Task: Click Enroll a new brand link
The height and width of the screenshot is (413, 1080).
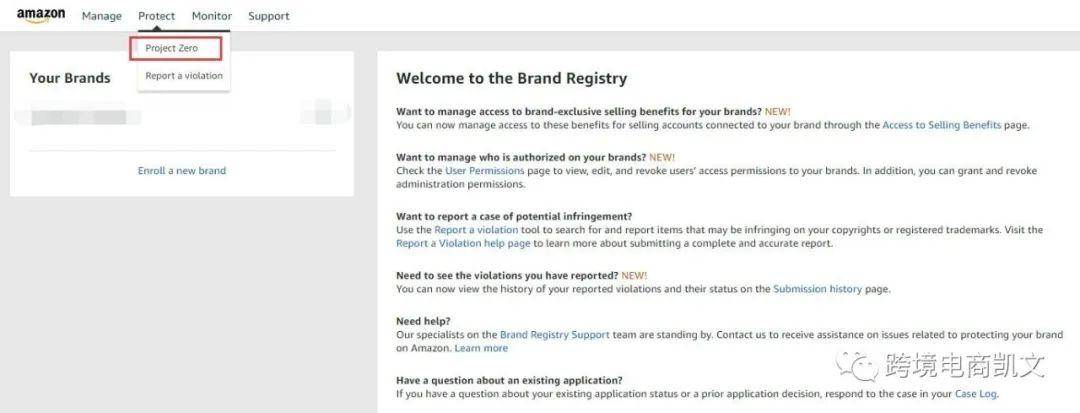Action: click(182, 171)
